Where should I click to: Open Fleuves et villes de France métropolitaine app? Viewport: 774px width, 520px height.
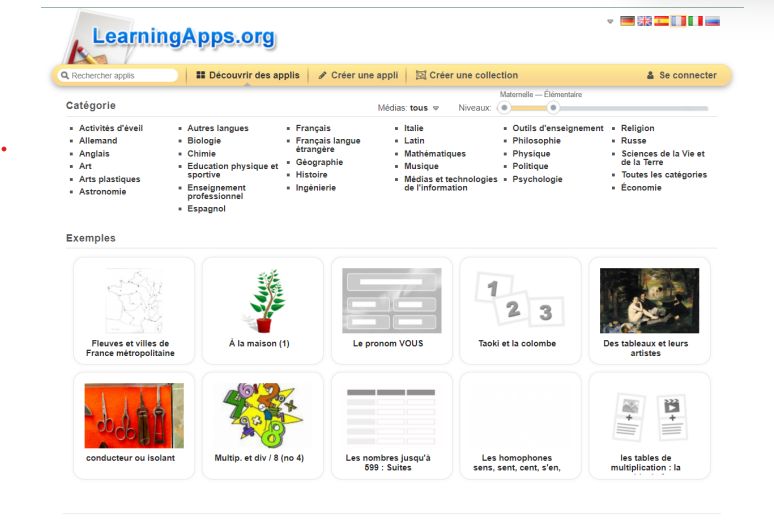click(134, 311)
